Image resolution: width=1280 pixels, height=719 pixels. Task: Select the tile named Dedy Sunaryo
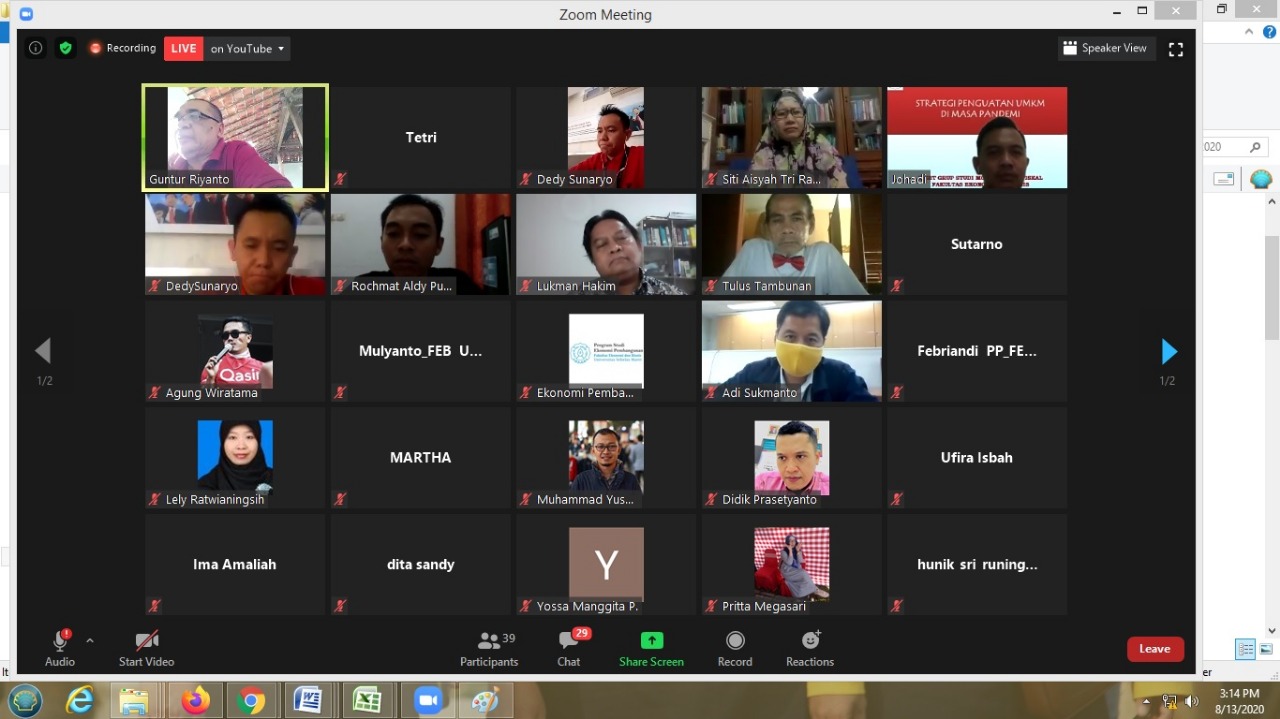tap(606, 137)
